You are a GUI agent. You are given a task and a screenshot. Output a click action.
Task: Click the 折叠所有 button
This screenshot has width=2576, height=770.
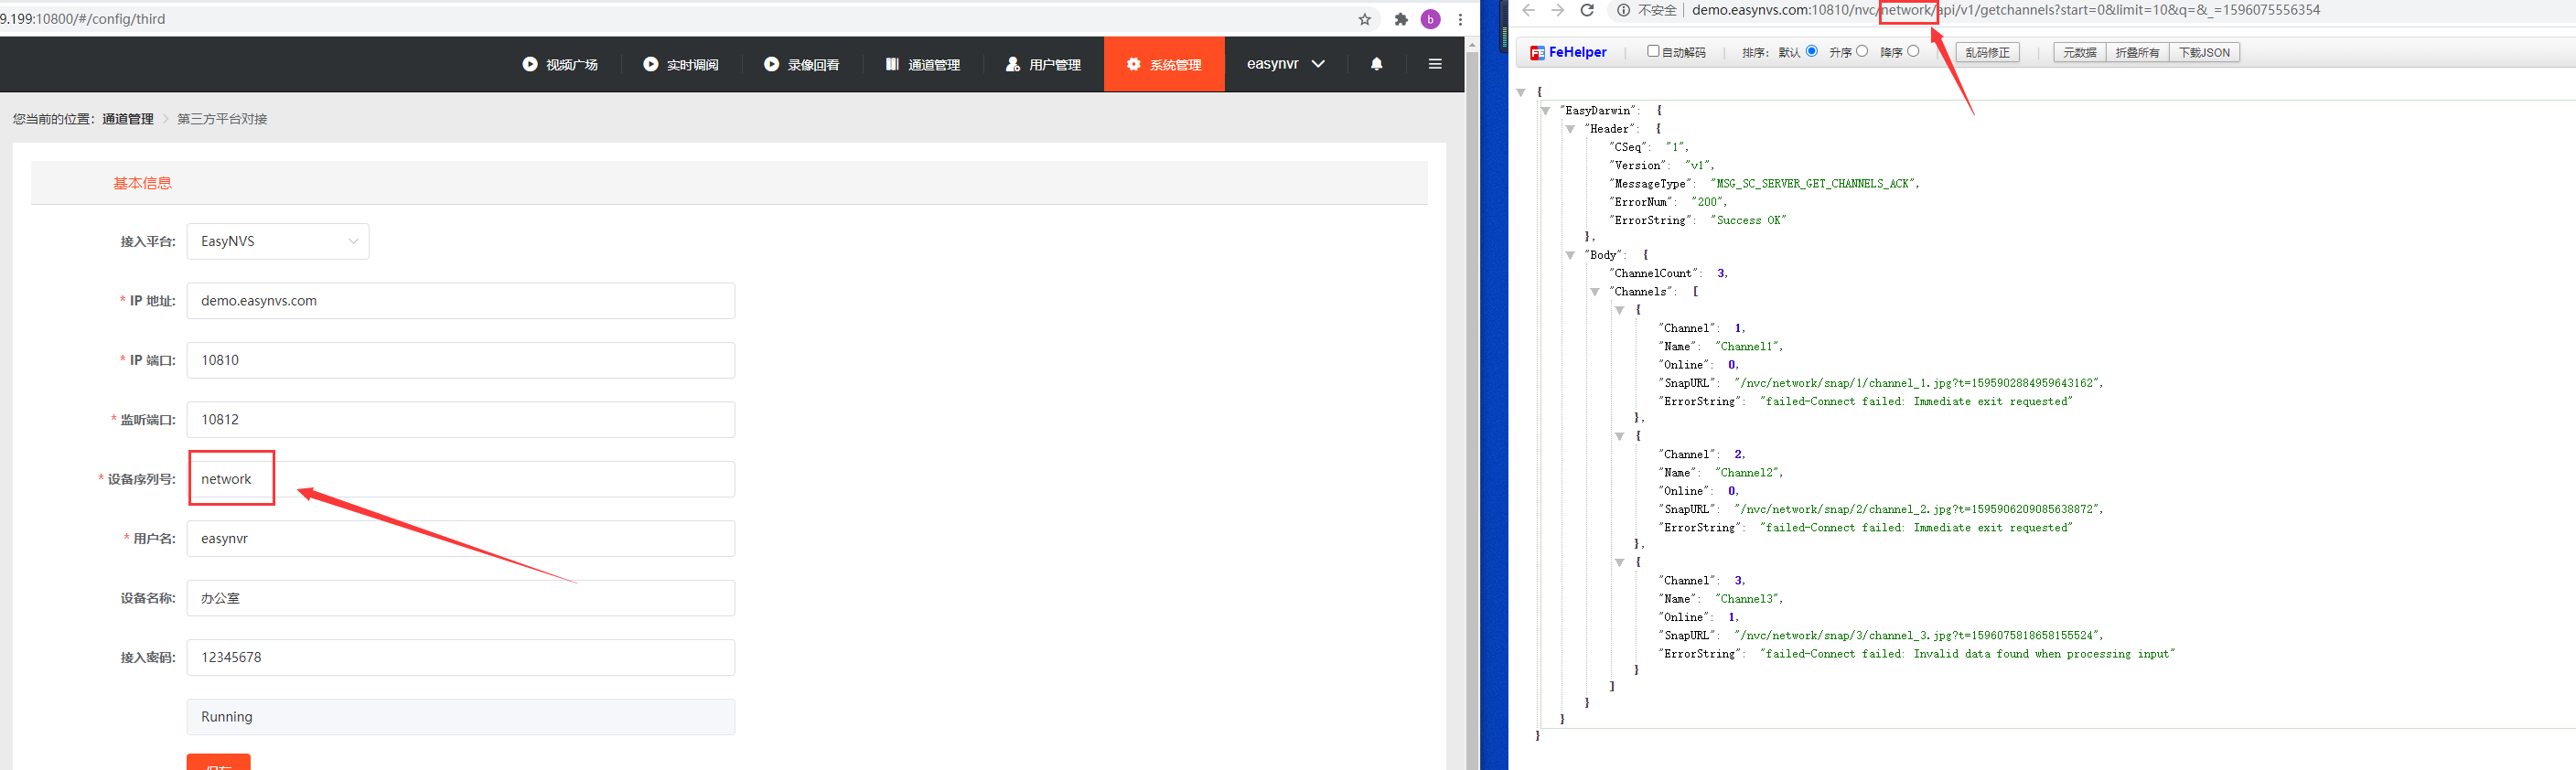tap(2137, 52)
